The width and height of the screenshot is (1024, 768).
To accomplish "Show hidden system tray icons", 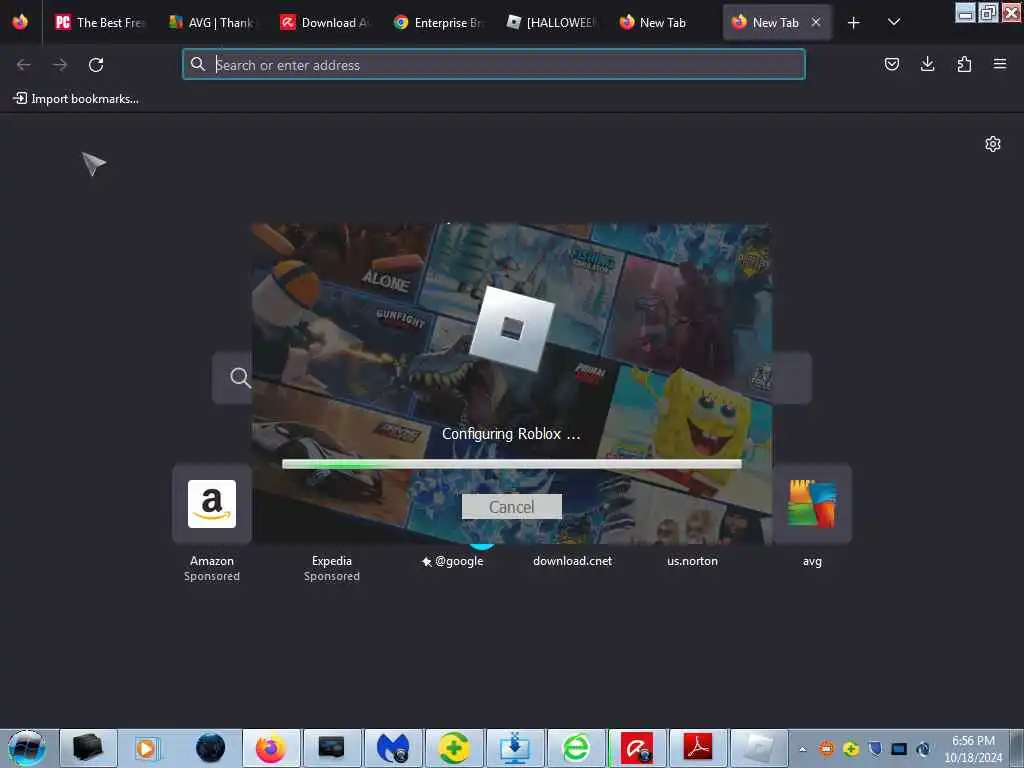I will click(803, 749).
